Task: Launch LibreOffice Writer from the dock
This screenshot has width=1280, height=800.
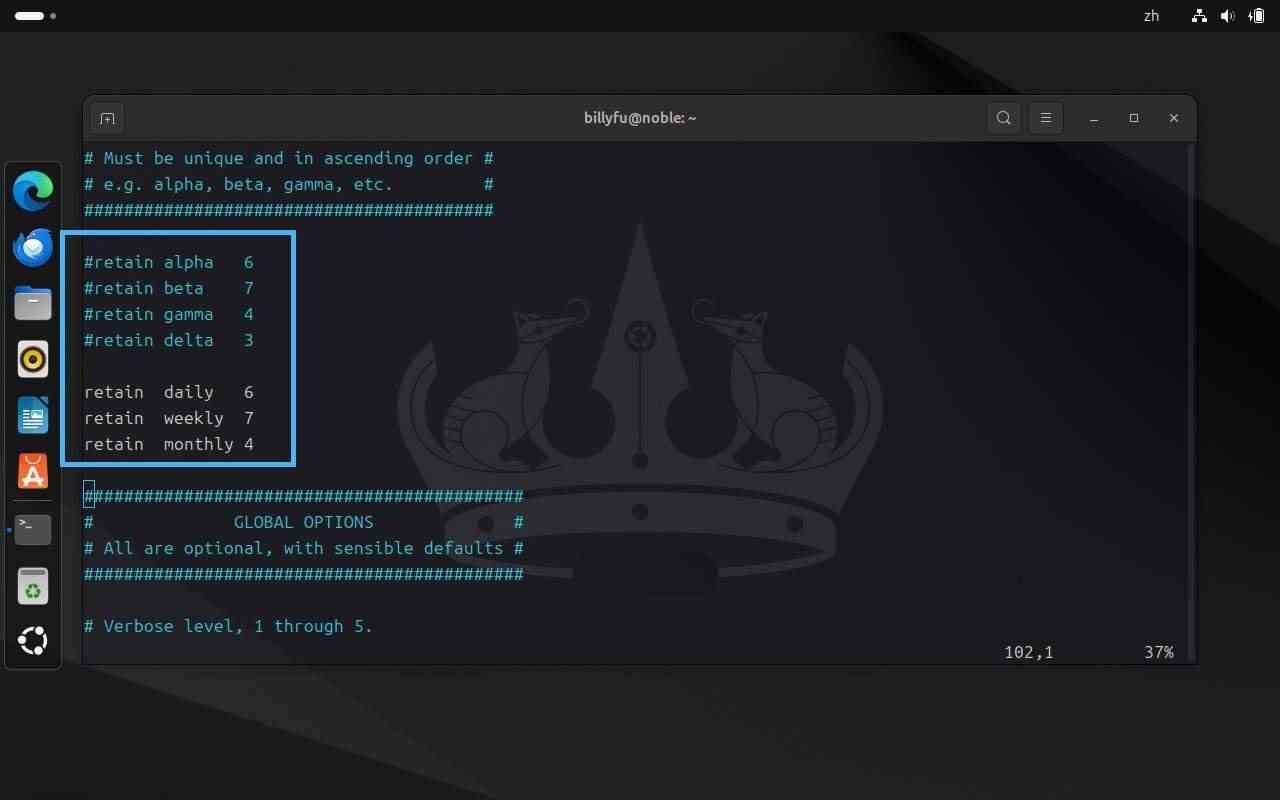Action: 33,415
